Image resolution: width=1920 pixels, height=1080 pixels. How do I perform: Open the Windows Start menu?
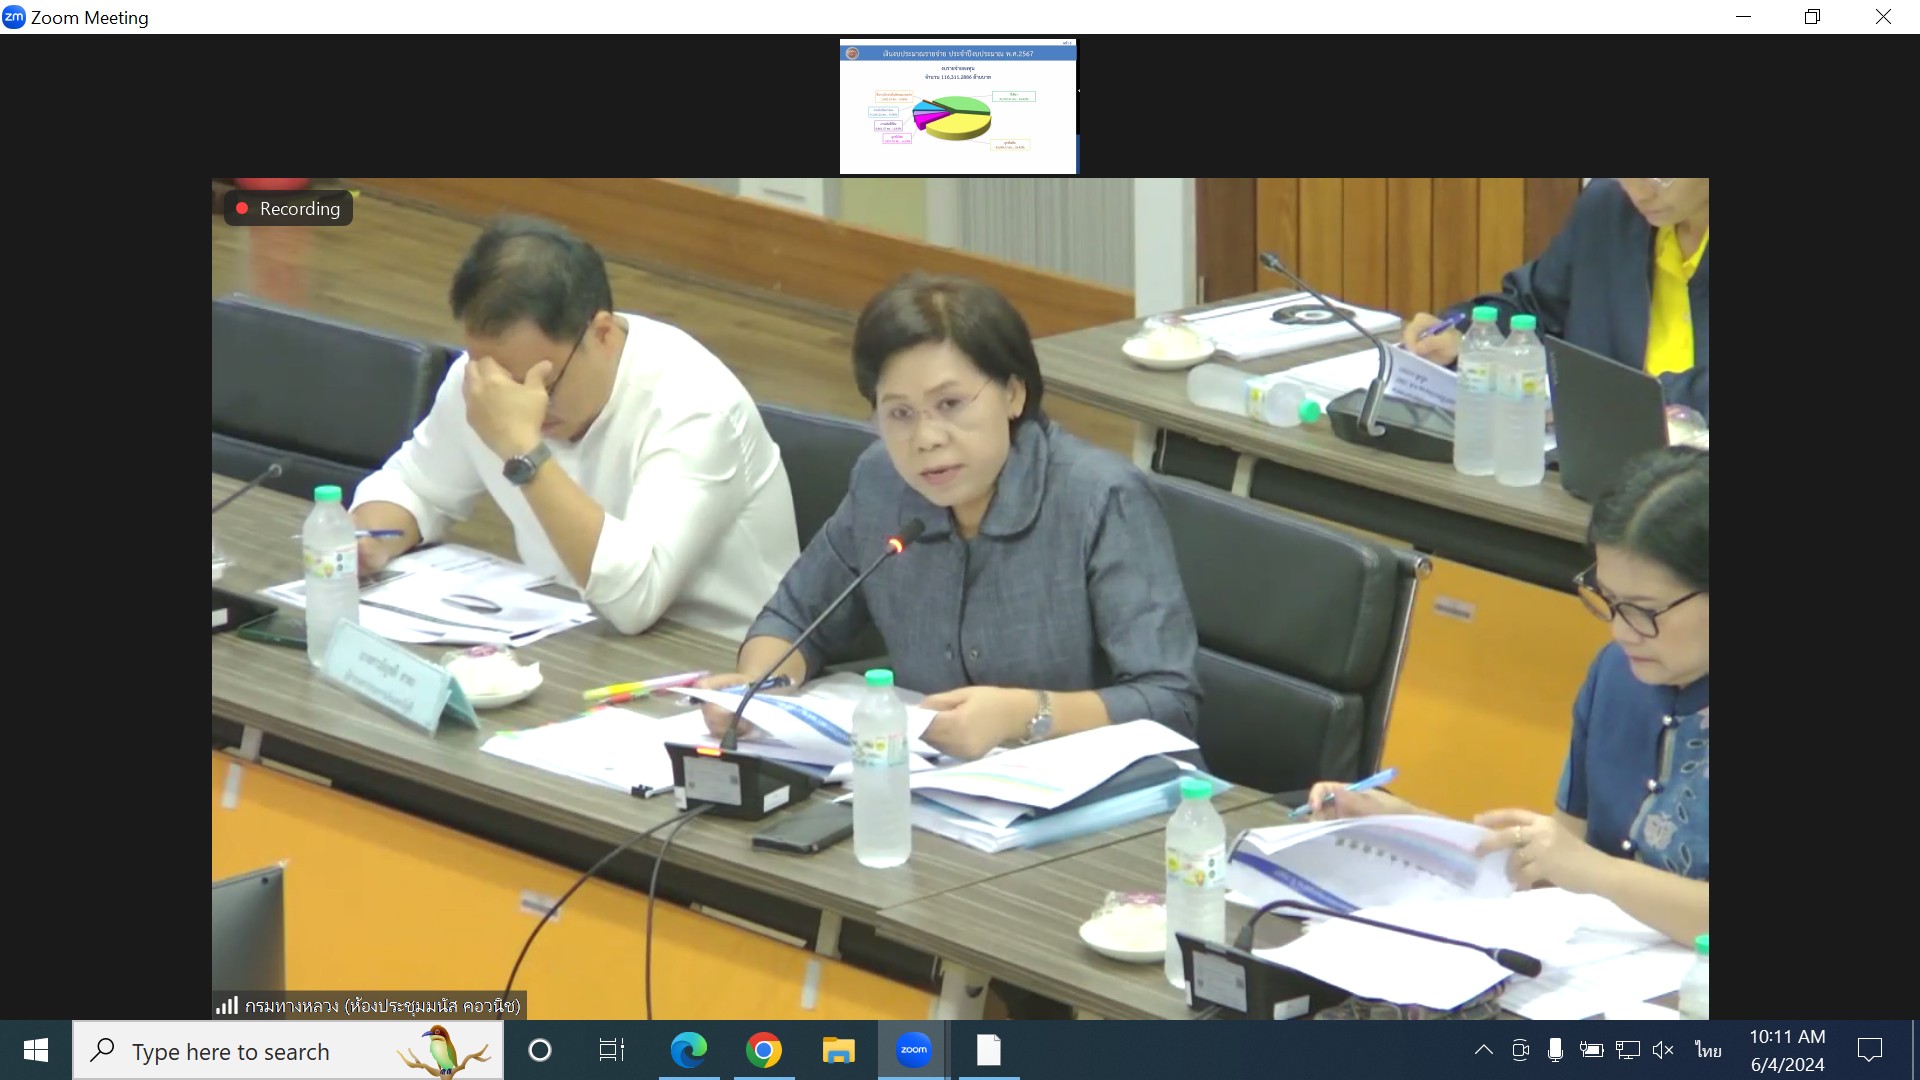(36, 1050)
